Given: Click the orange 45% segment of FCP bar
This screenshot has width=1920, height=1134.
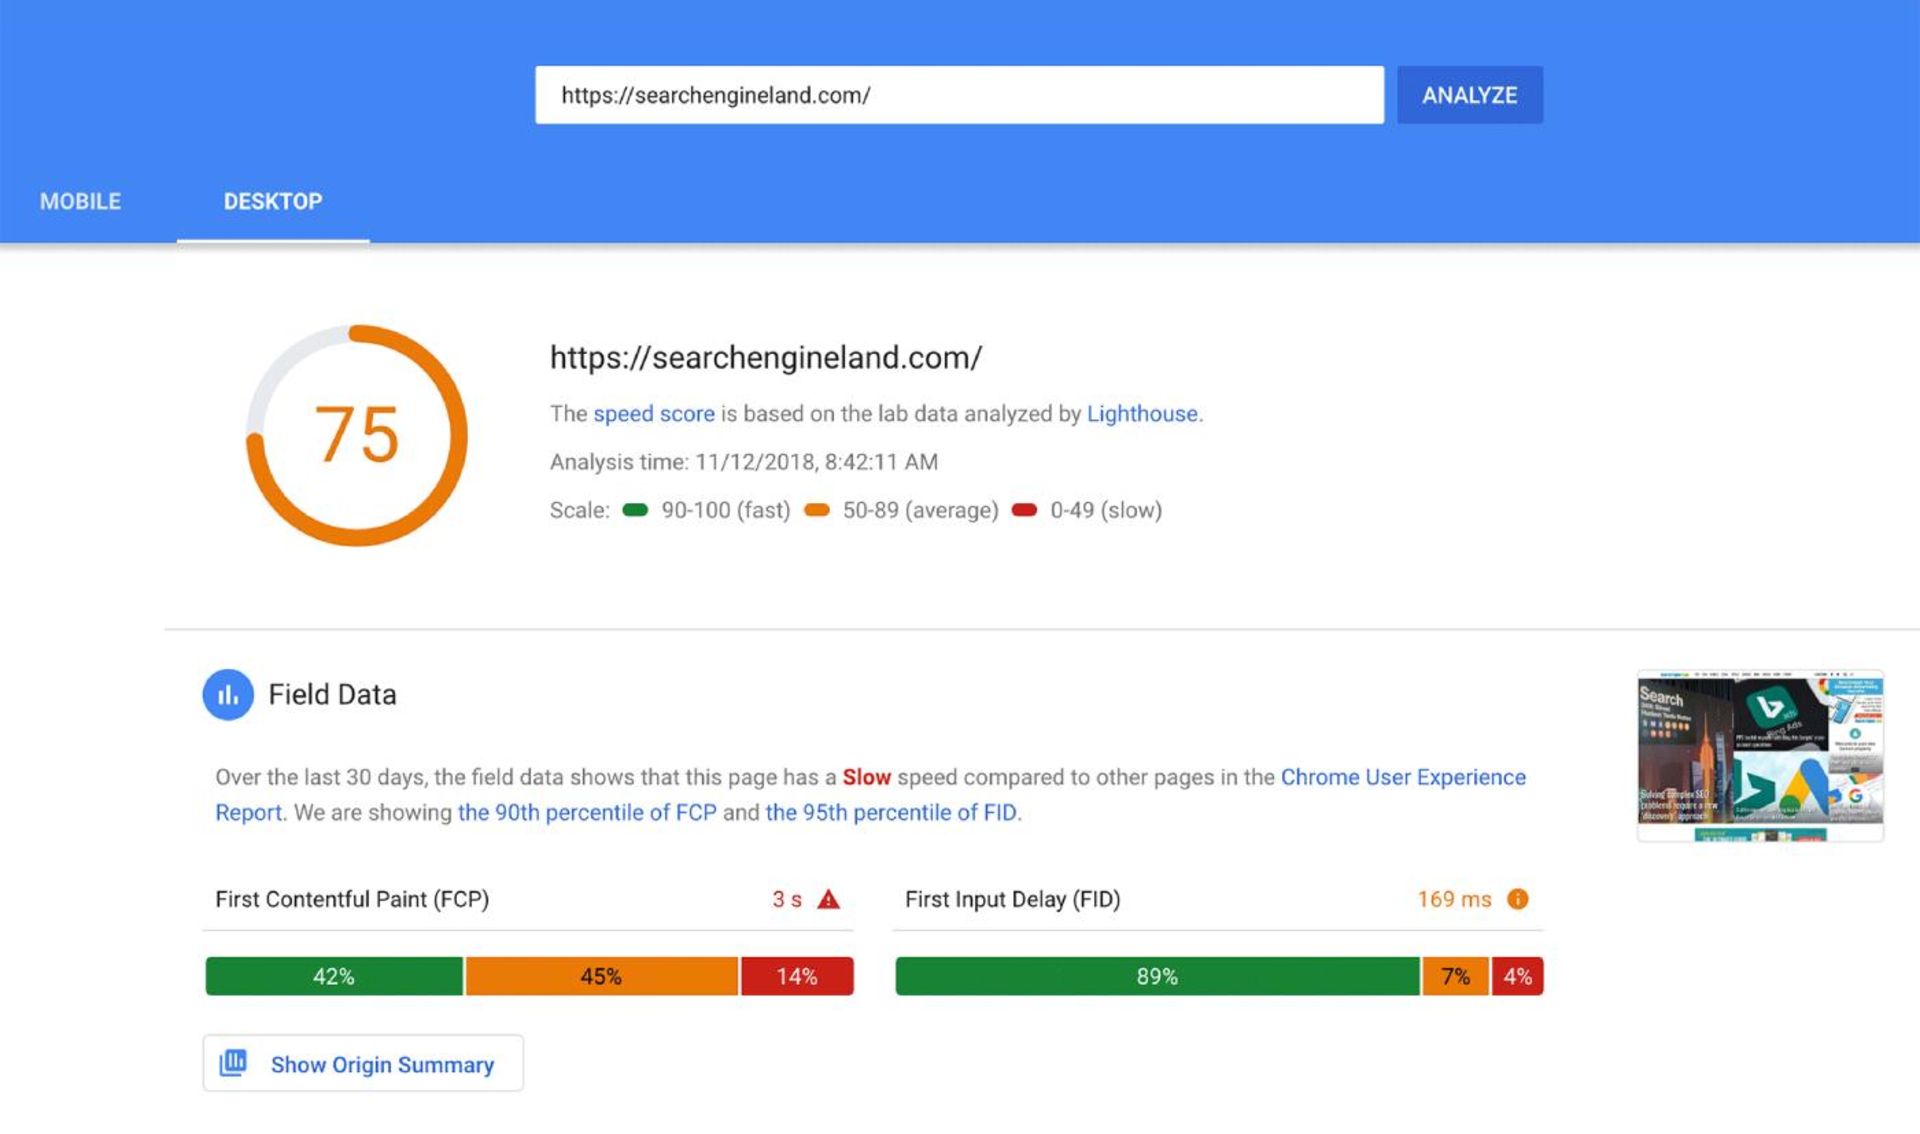Looking at the screenshot, I should 601,975.
